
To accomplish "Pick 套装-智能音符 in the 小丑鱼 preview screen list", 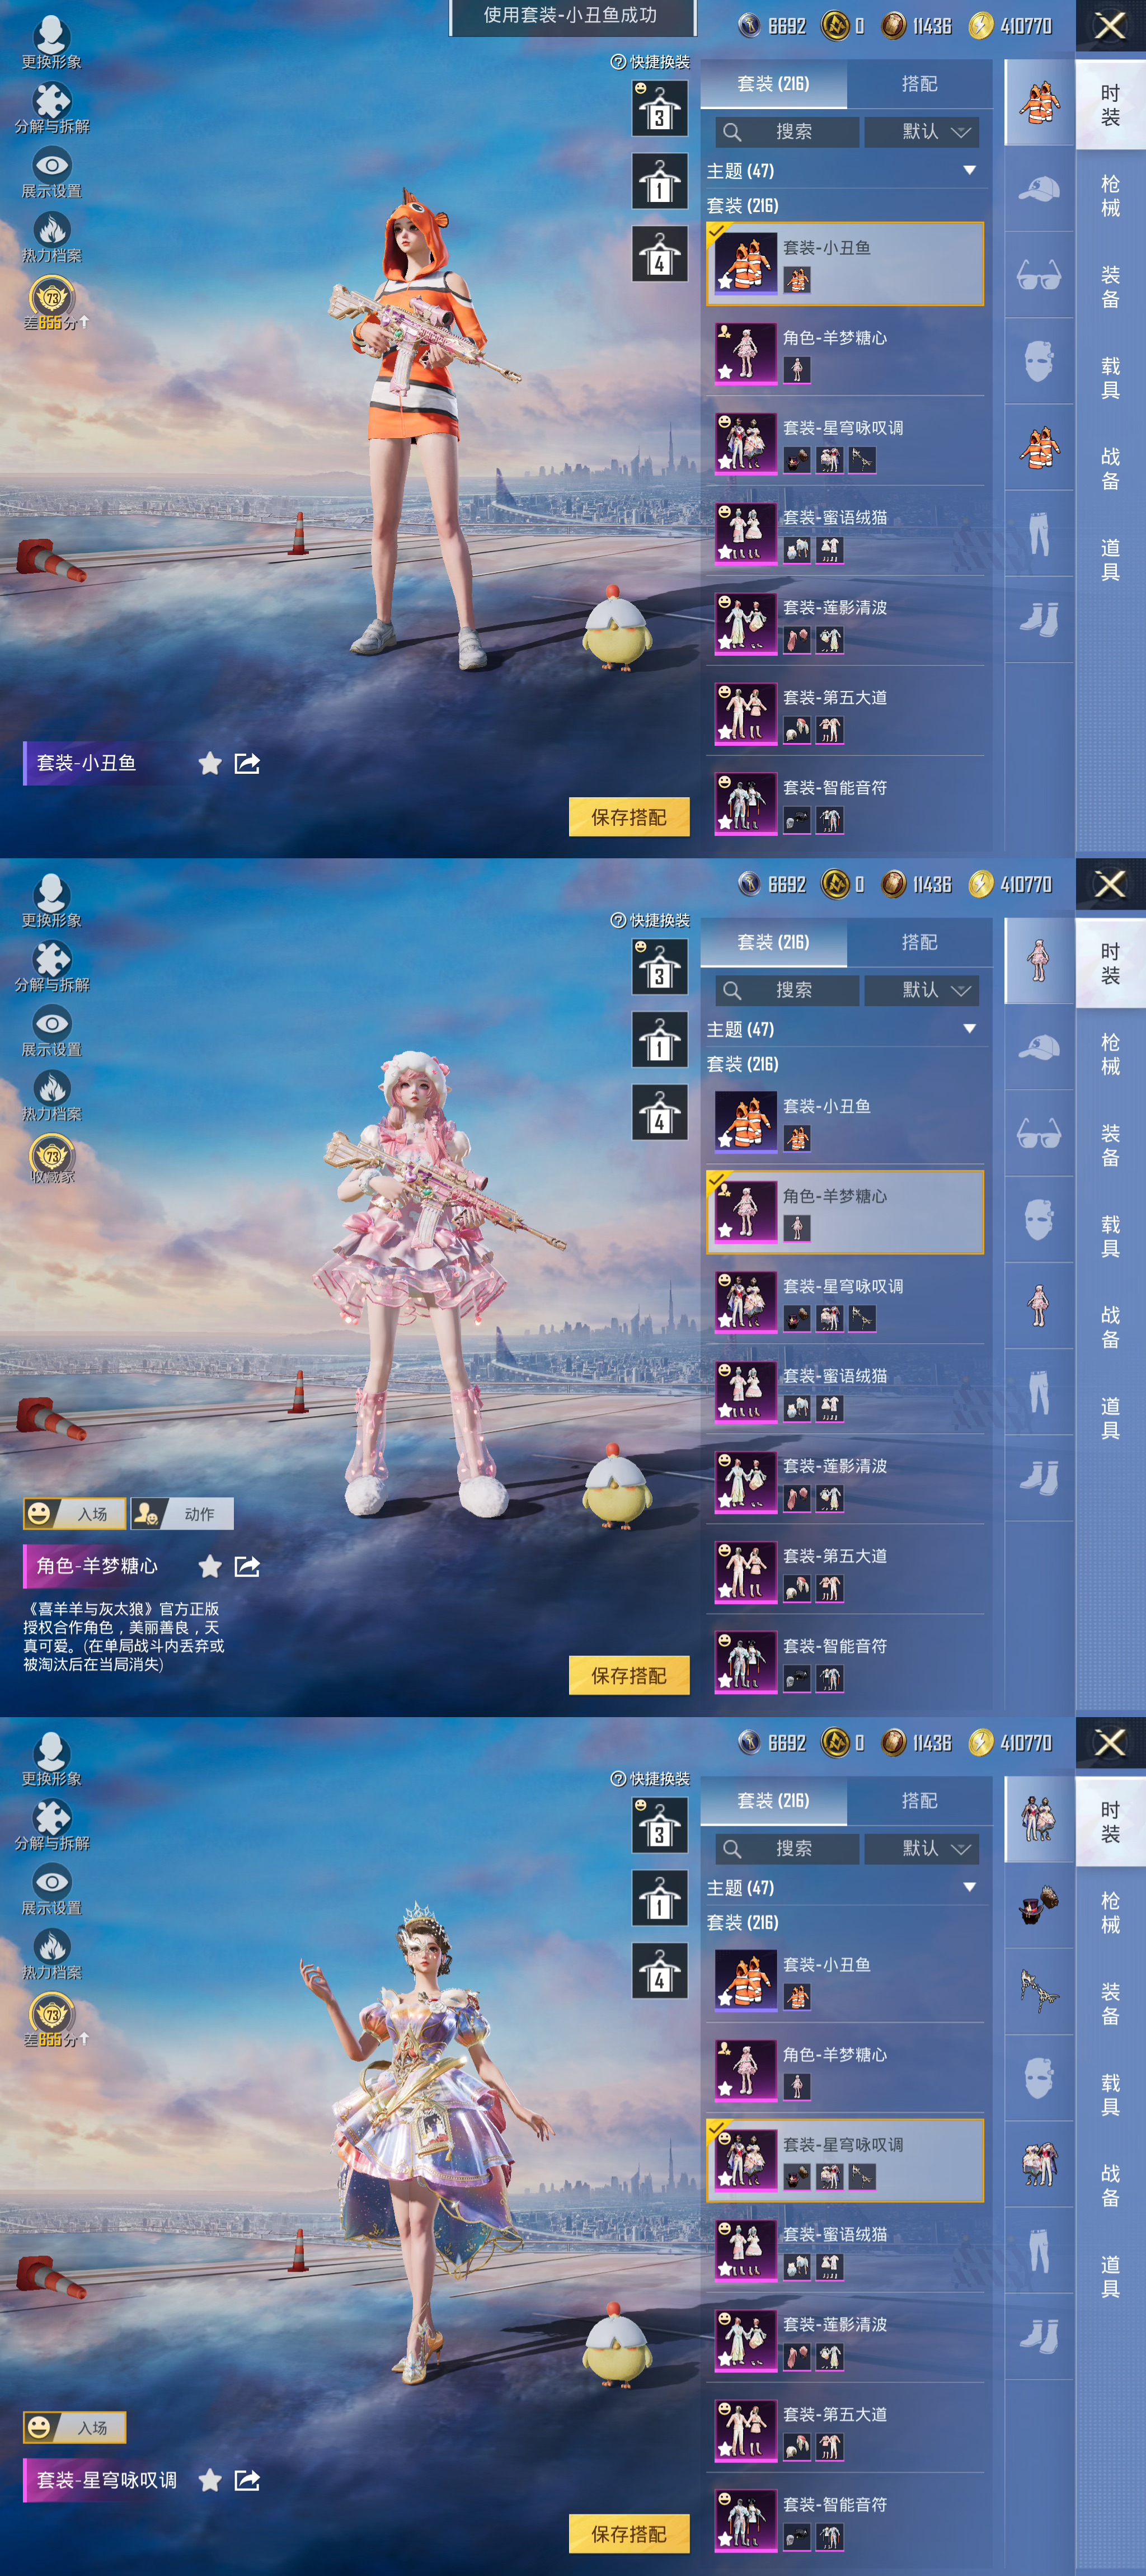I will click(x=845, y=804).
